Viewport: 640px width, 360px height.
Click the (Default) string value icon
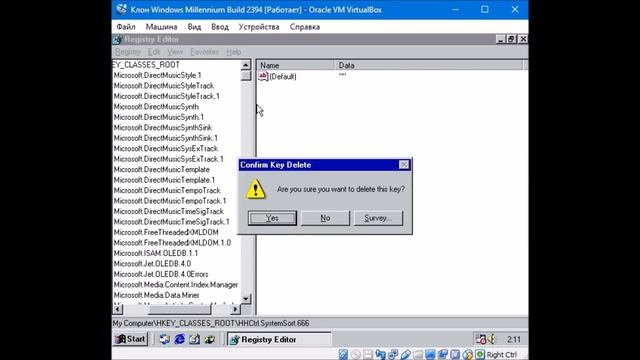point(263,76)
